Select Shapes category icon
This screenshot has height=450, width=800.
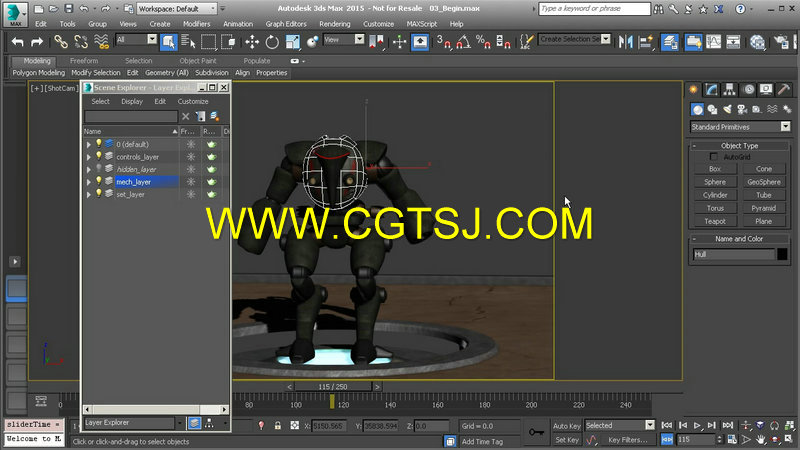pyautogui.click(x=712, y=109)
